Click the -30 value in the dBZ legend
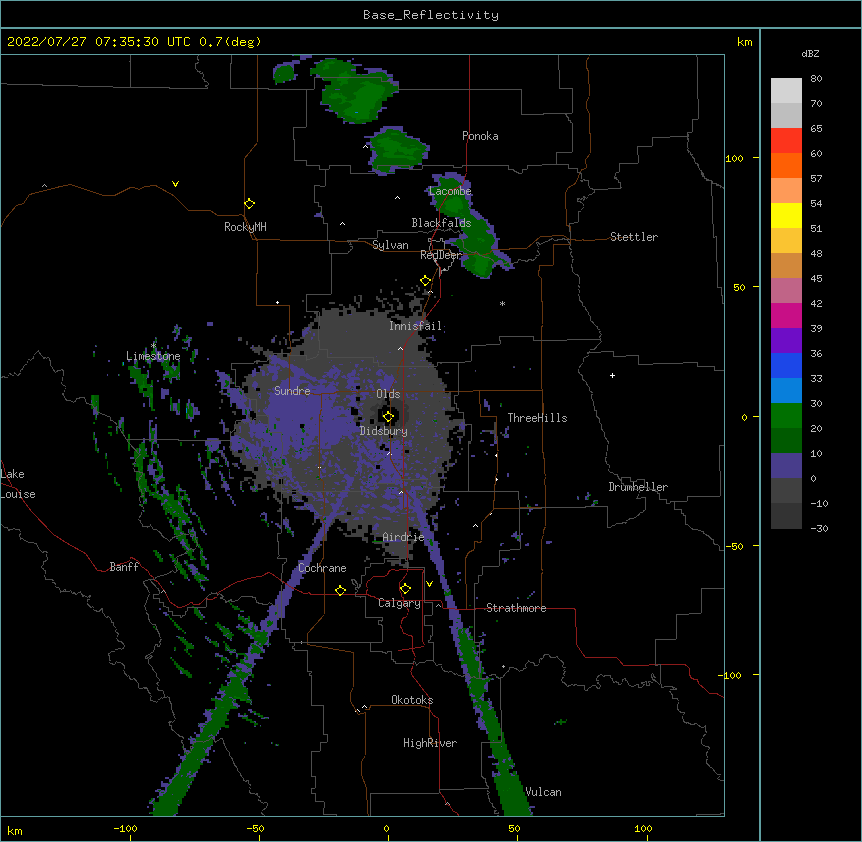Viewport: 862px width, 842px height. (x=819, y=528)
